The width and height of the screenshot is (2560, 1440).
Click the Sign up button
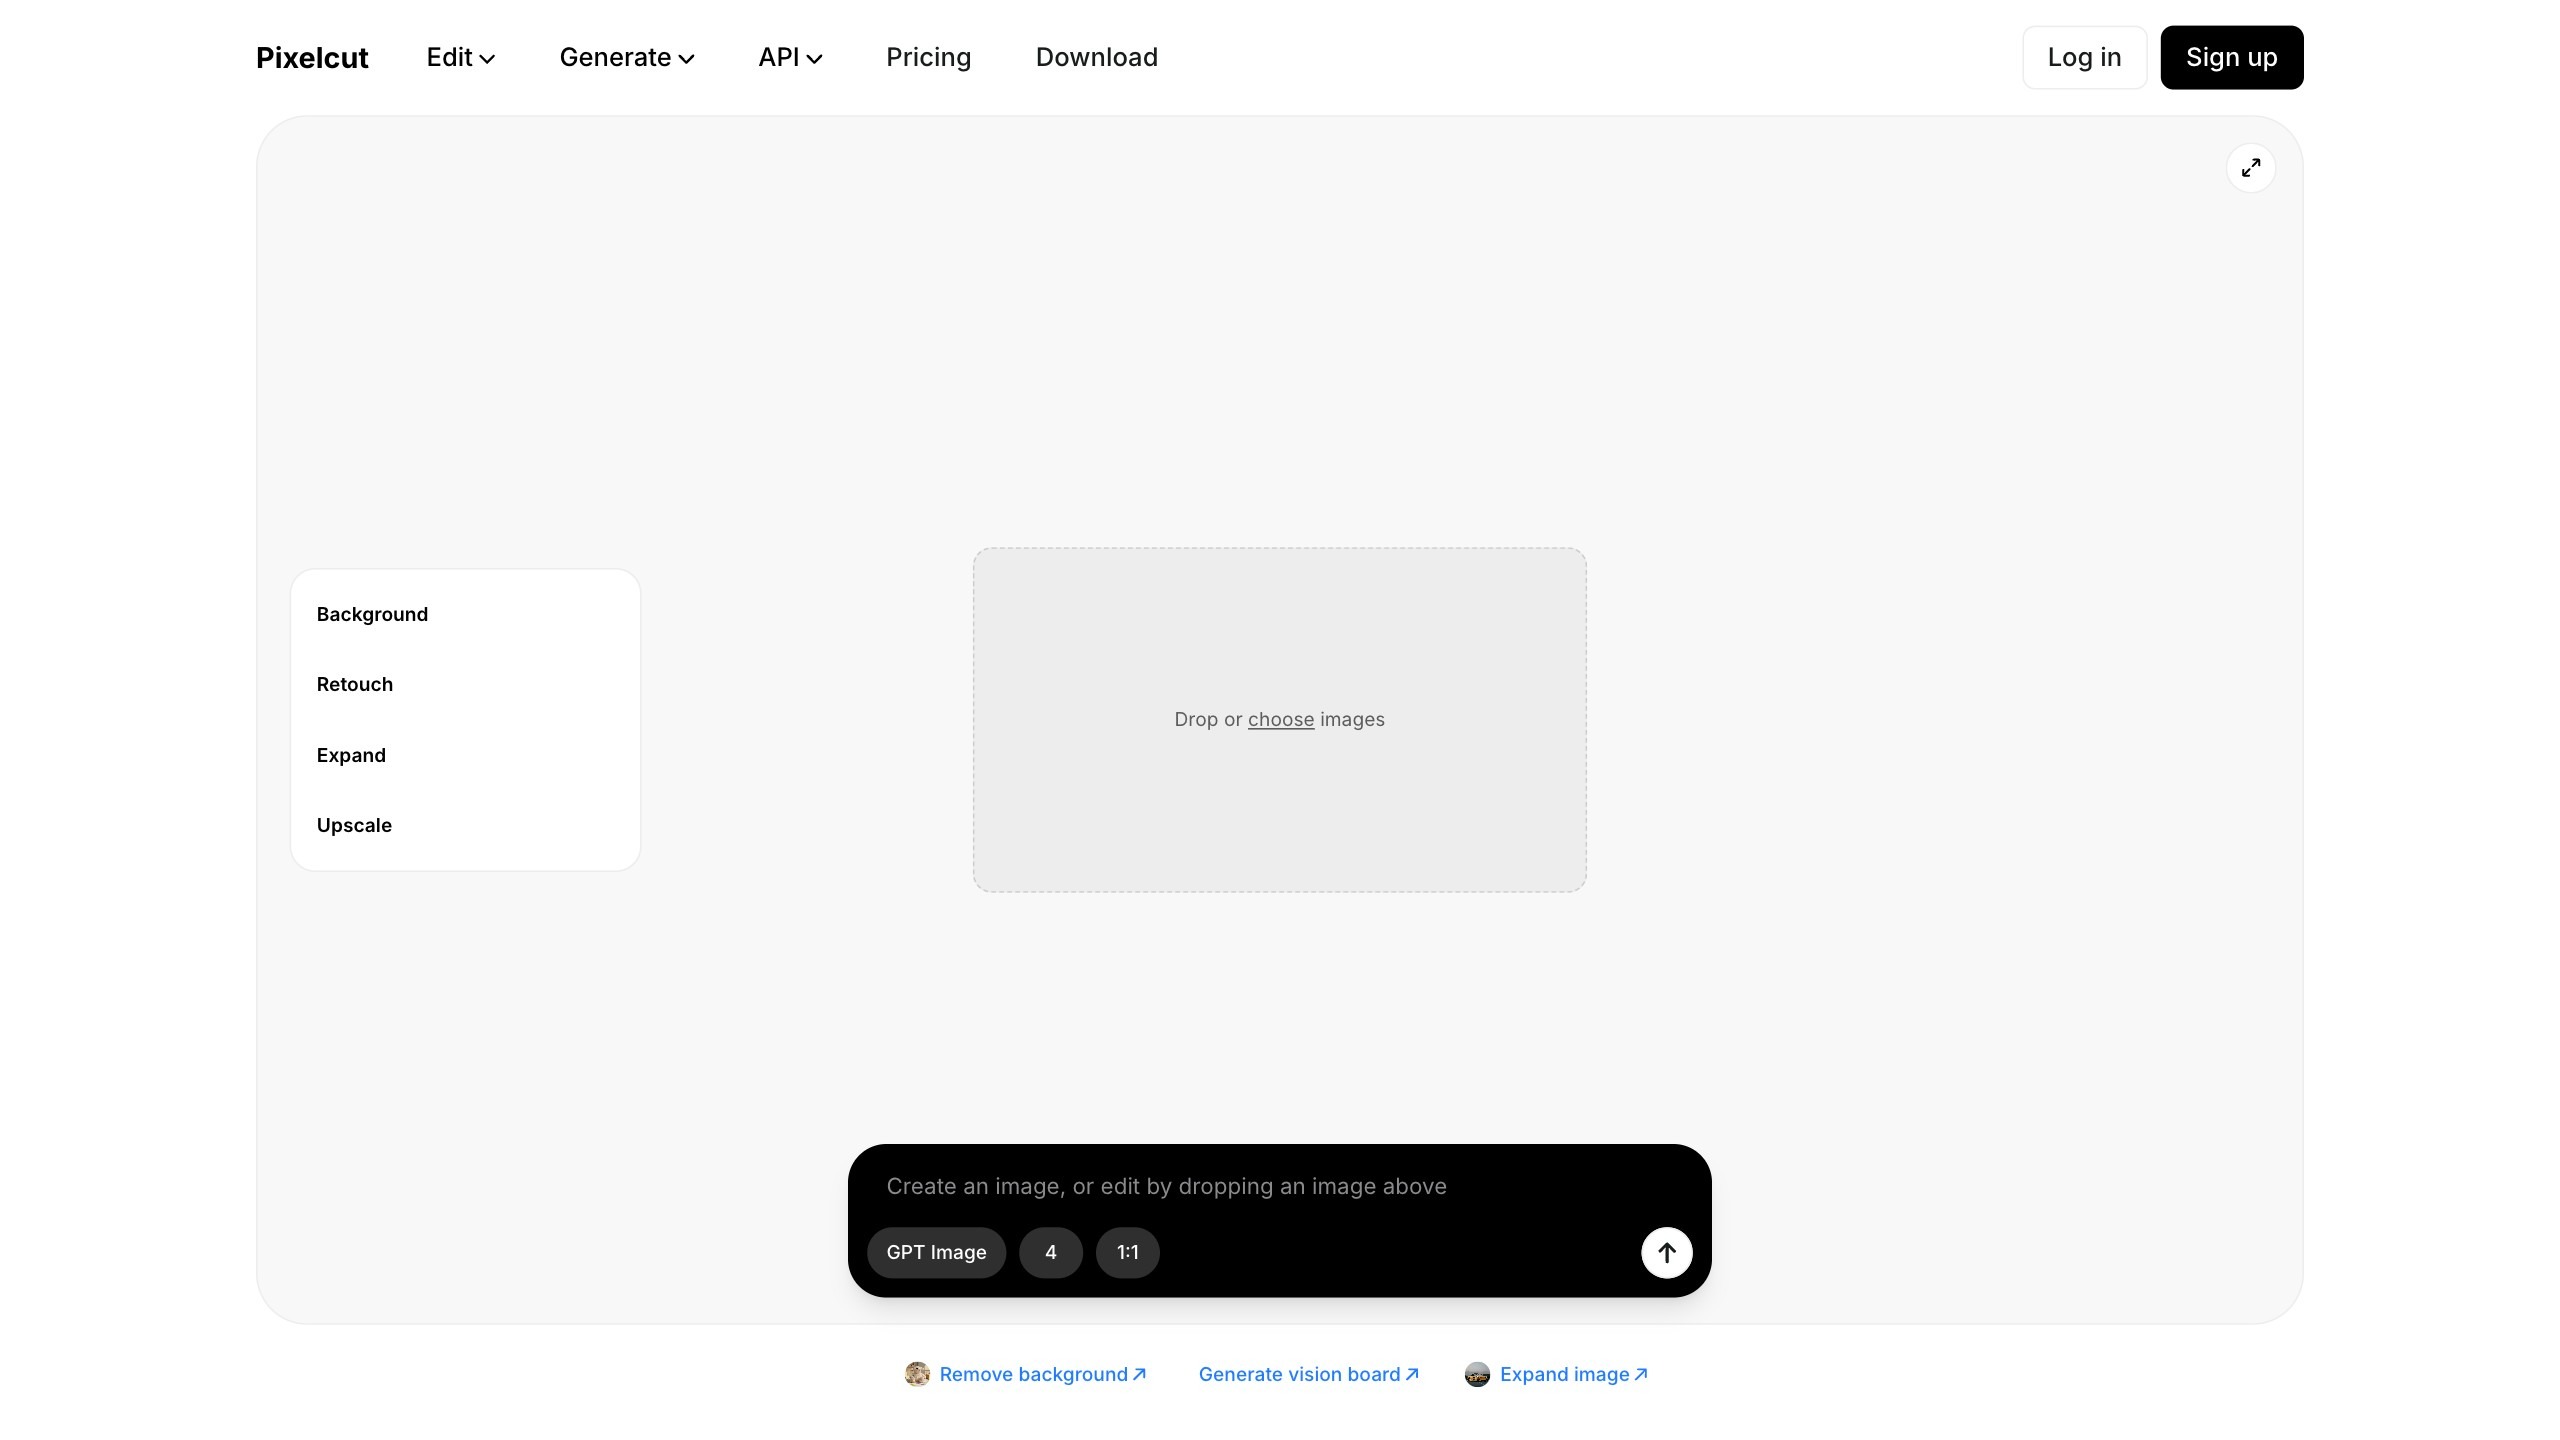tap(2231, 58)
